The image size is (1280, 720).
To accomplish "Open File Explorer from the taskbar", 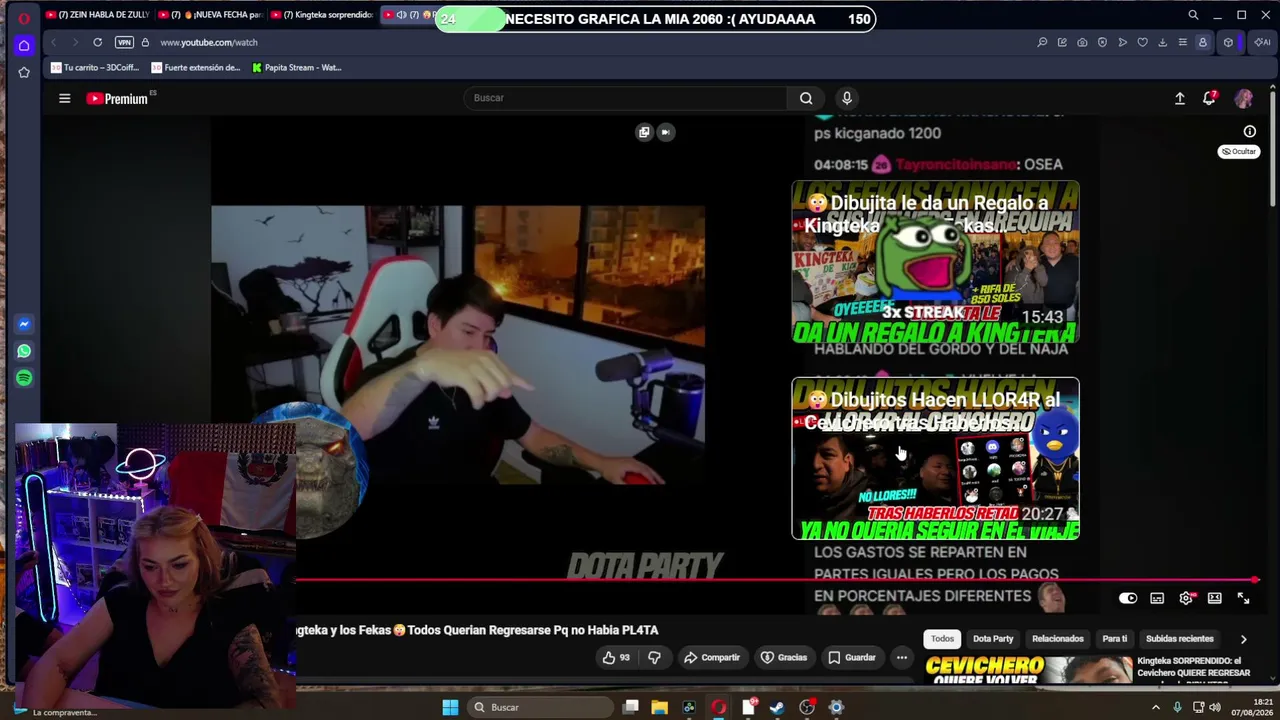I will (x=660, y=707).
